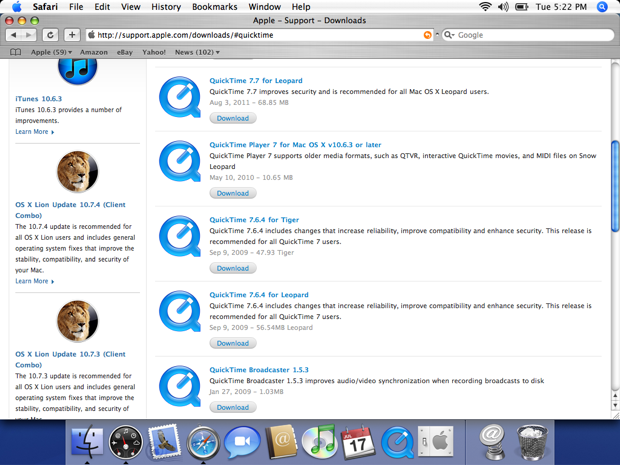Launch iTunes from the Dock
This screenshot has width=620, height=465.
point(319,442)
